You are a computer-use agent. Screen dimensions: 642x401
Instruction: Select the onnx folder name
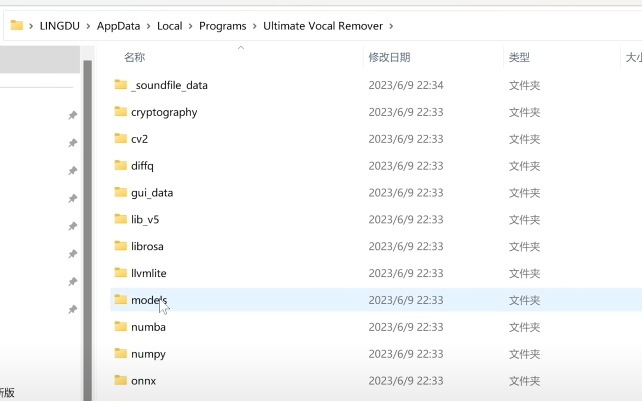[144, 381]
